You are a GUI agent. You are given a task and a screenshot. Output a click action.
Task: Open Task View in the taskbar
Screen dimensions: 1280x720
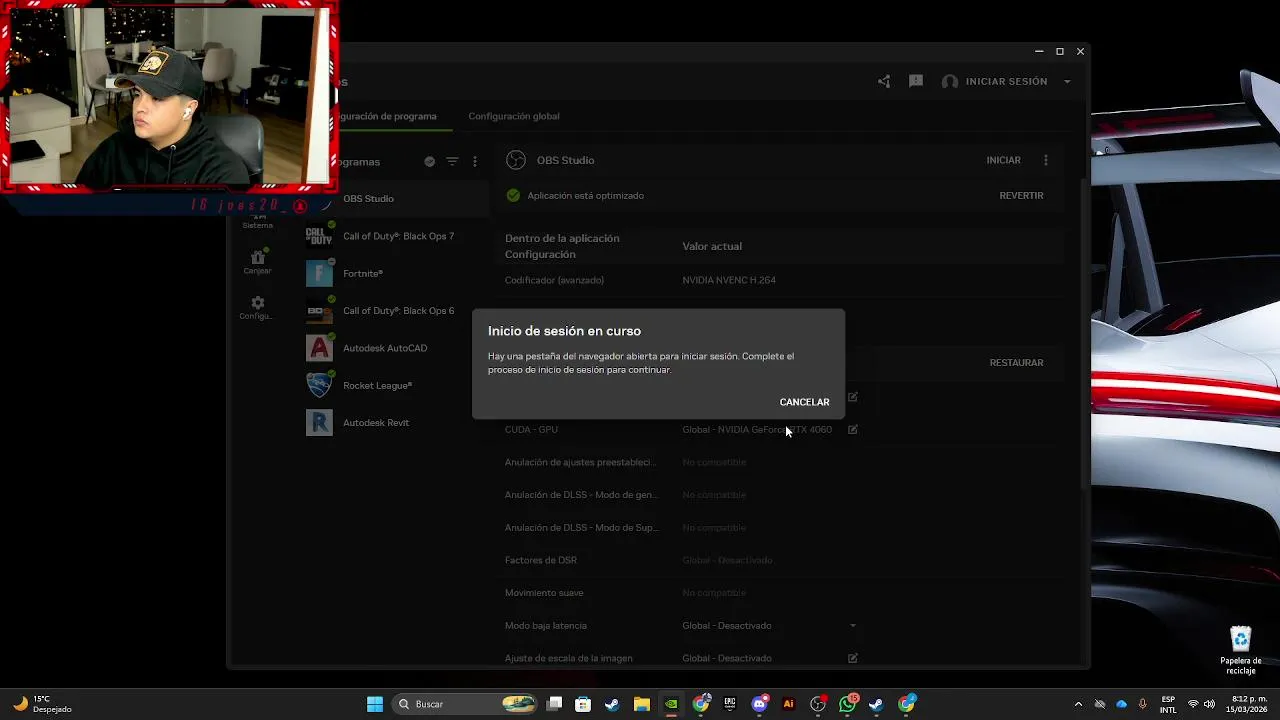click(555, 704)
